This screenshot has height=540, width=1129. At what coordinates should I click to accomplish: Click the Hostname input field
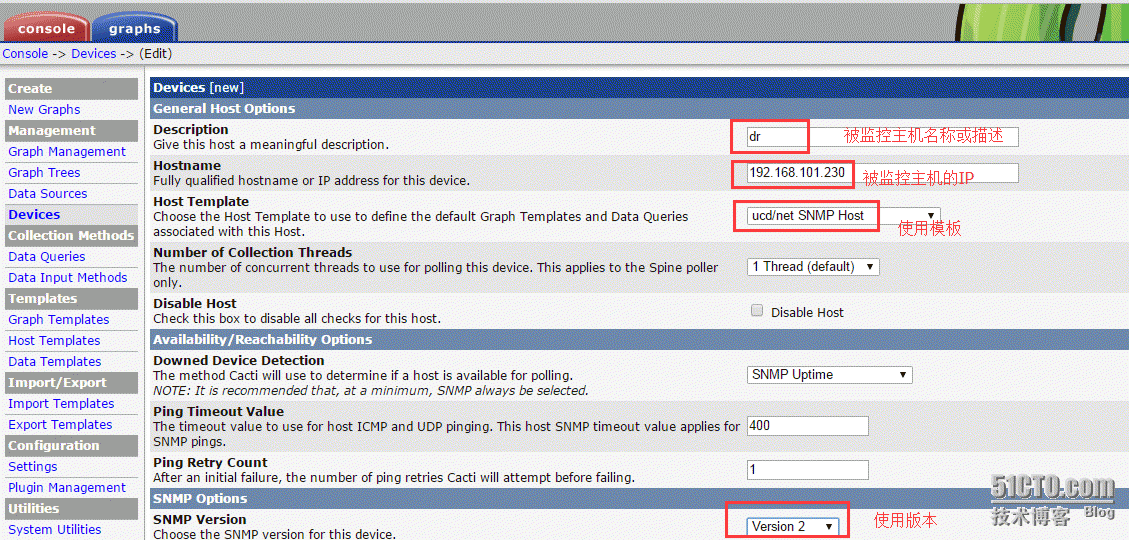pyautogui.click(x=883, y=173)
